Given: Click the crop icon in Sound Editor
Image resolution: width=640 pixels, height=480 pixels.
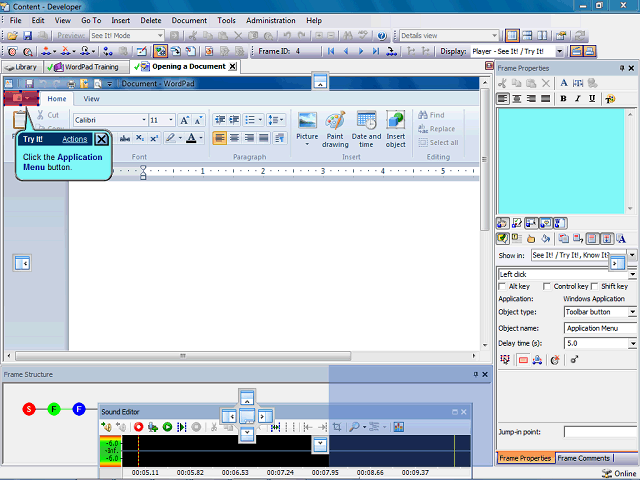Looking at the screenshot, I should tap(337, 427).
